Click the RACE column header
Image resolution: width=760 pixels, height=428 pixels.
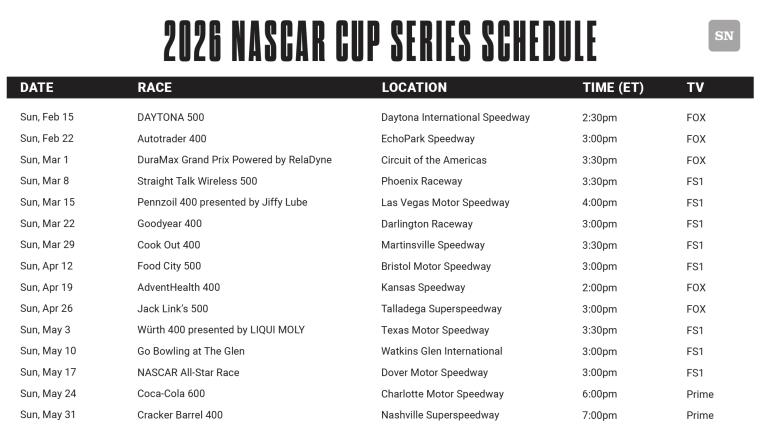coord(154,88)
